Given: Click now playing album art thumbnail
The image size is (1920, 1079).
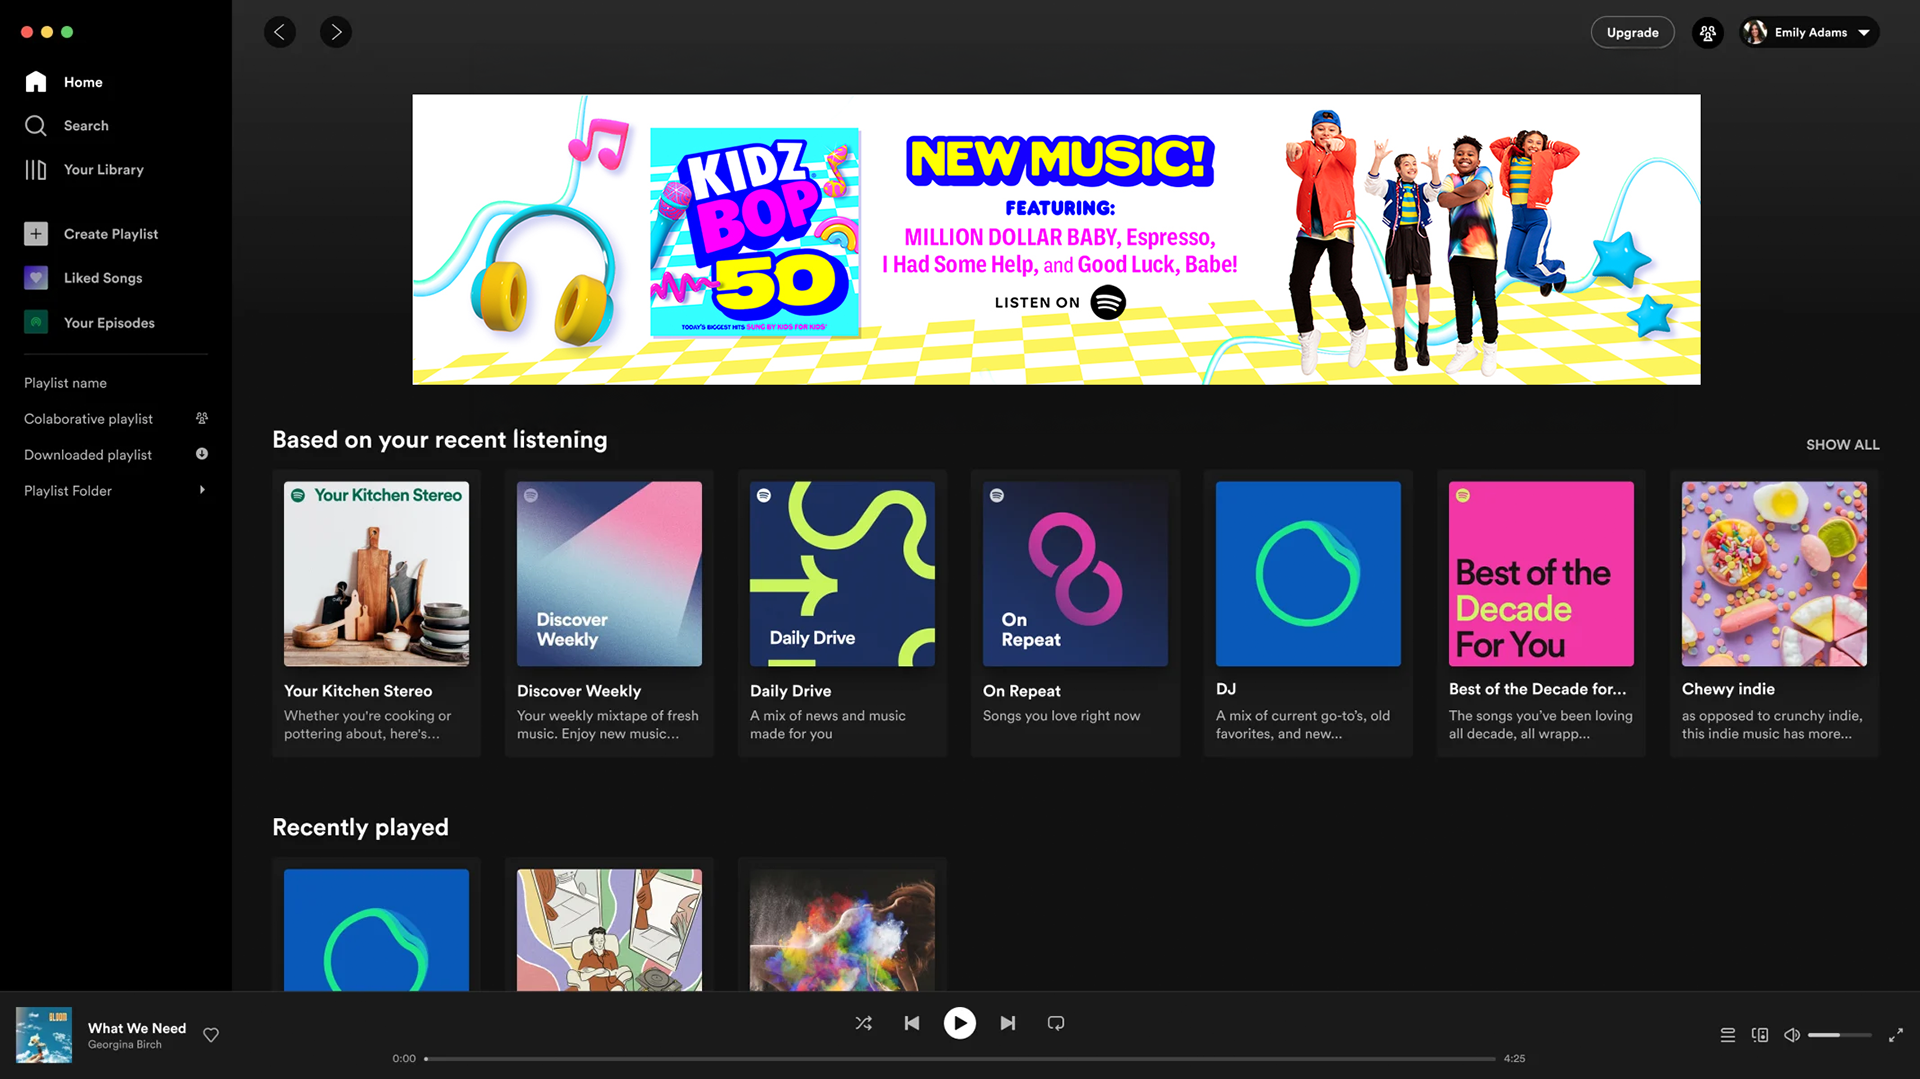Looking at the screenshot, I should pos(44,1035).
